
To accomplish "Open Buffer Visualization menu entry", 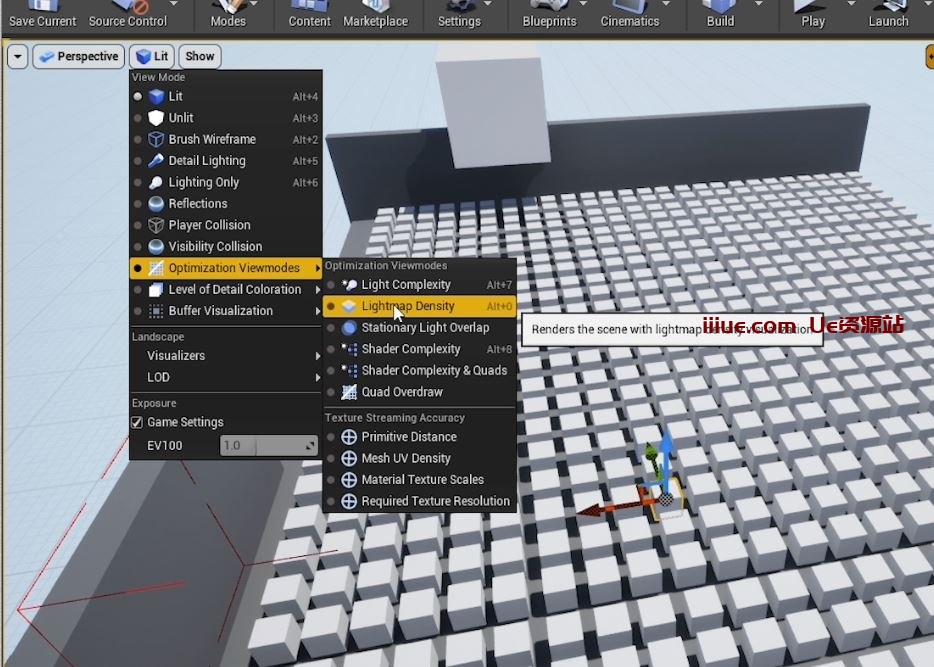I will (x=220, y=311).
